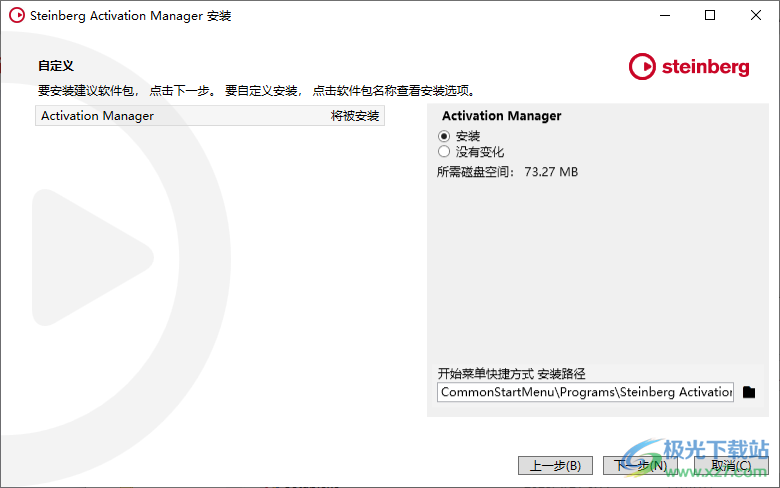Click the window title text in title bar
780x488 pixels.
[131, 16]
